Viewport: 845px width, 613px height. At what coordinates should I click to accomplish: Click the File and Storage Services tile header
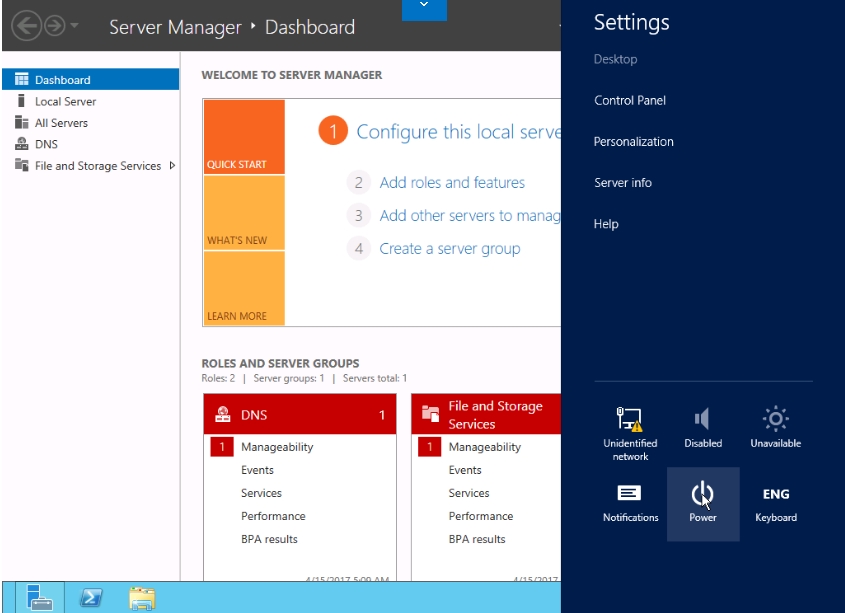click(486, 414)
